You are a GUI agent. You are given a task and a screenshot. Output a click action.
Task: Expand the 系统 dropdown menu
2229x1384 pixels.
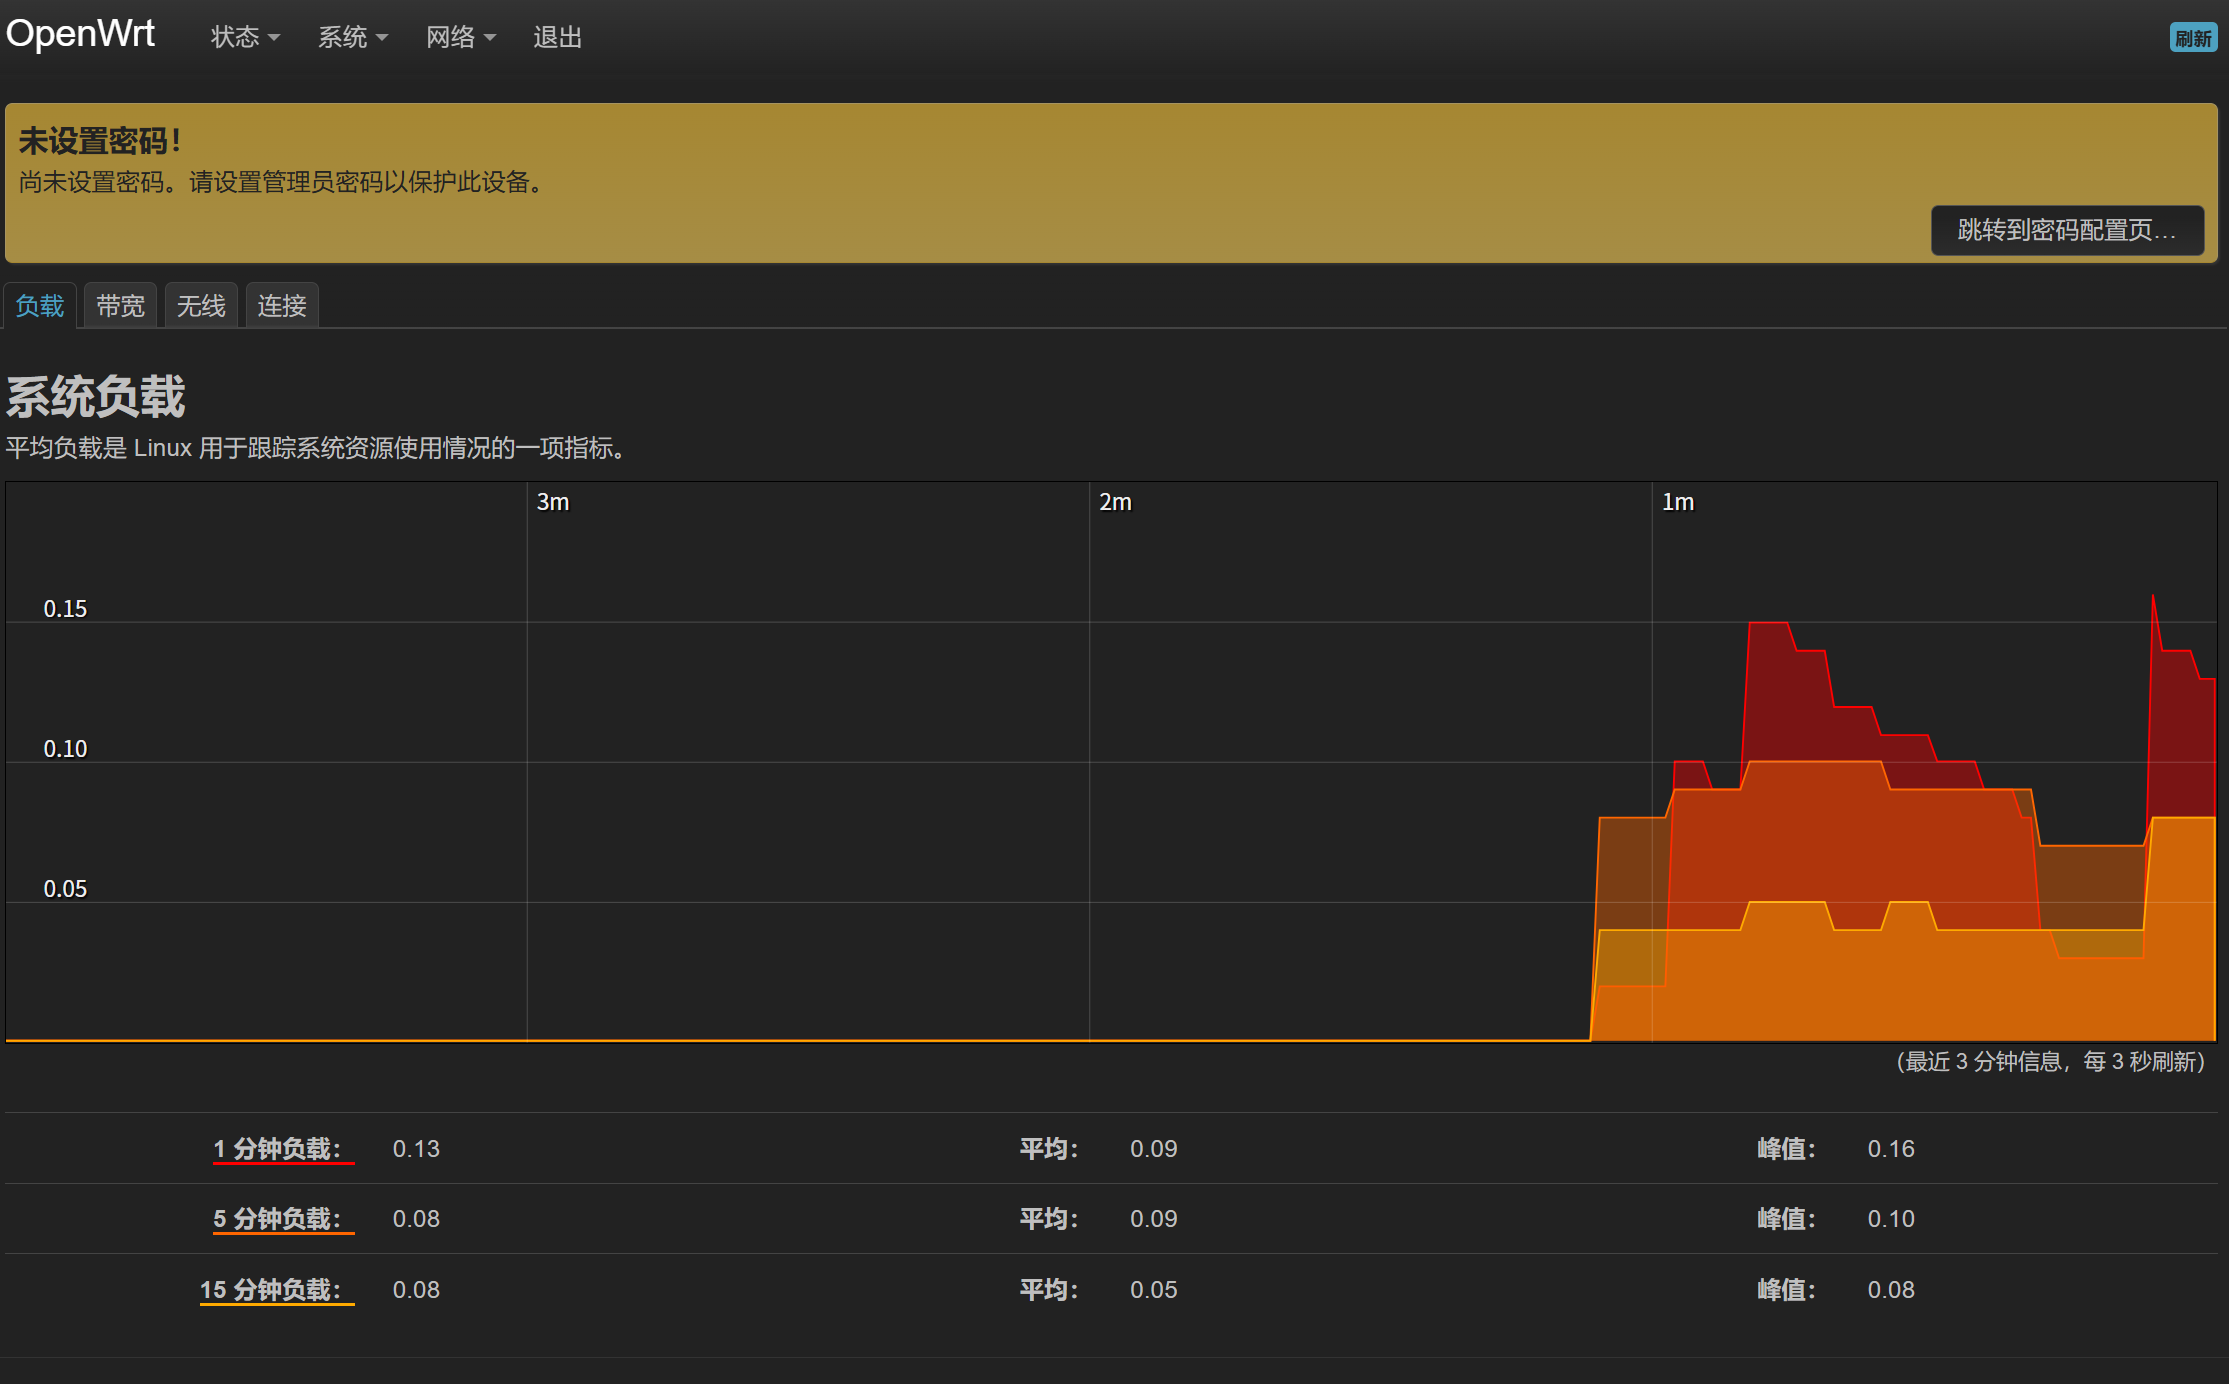(x=352, y=38)
